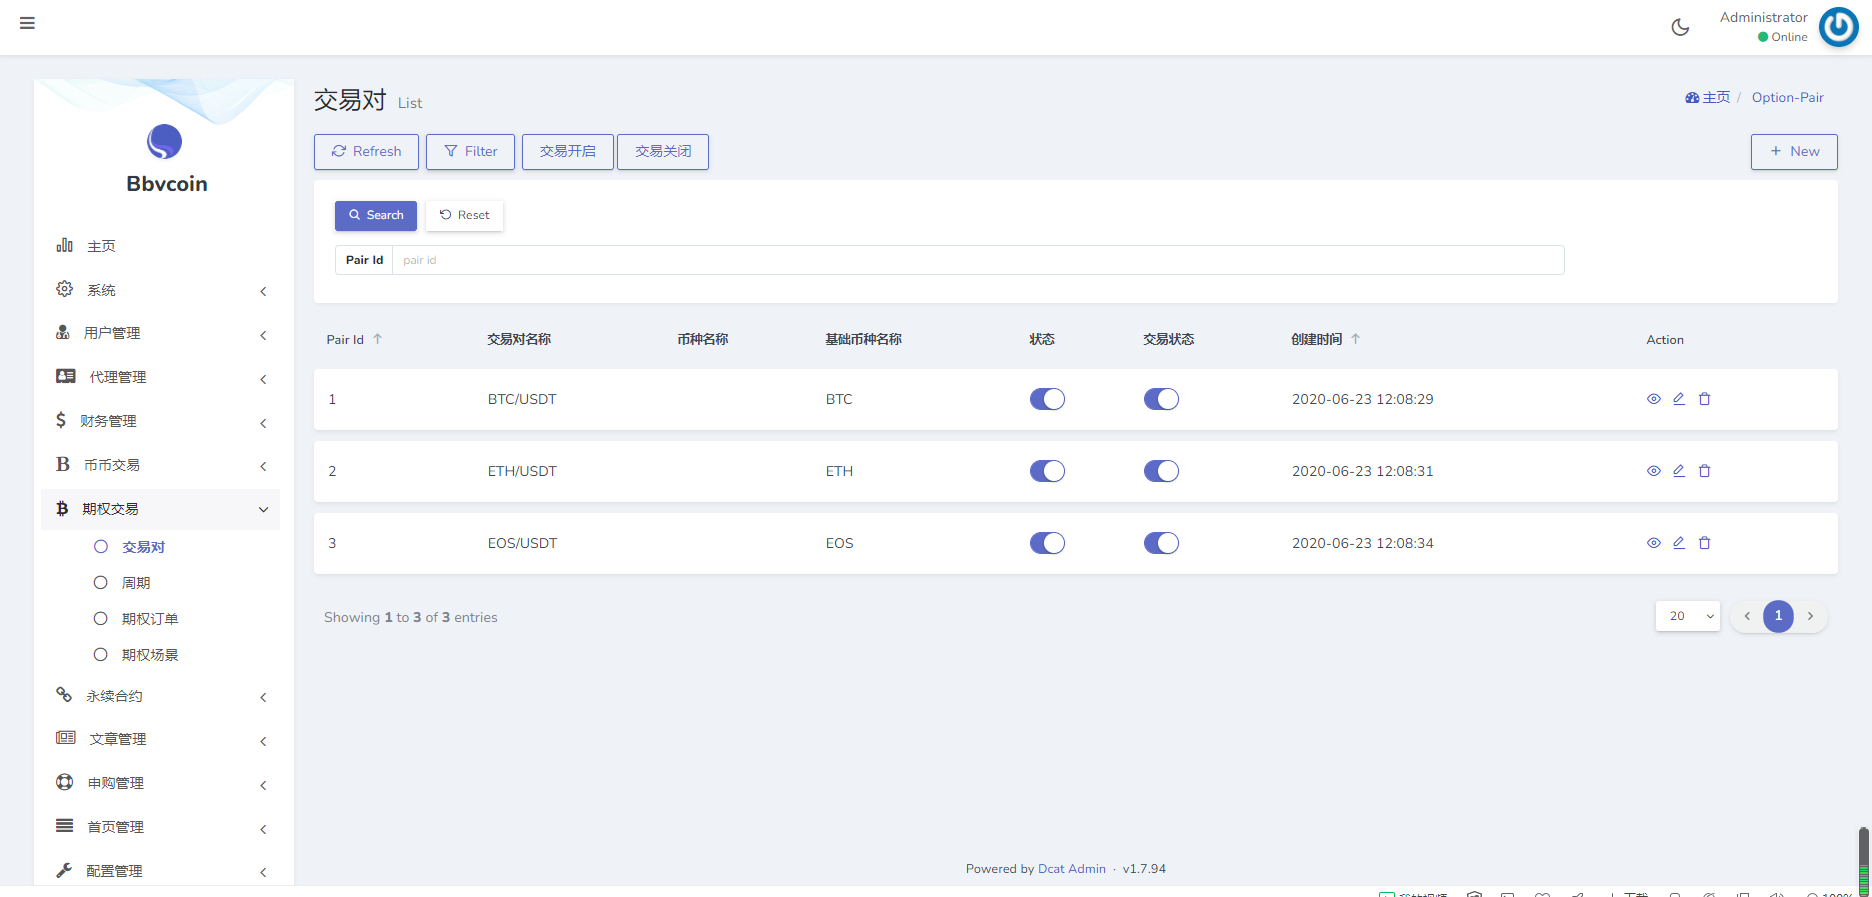The height and width of the screenshot is (897, 1872).
Task: Expand the 用户管理 menu chevron
Action: coord(263,335)
